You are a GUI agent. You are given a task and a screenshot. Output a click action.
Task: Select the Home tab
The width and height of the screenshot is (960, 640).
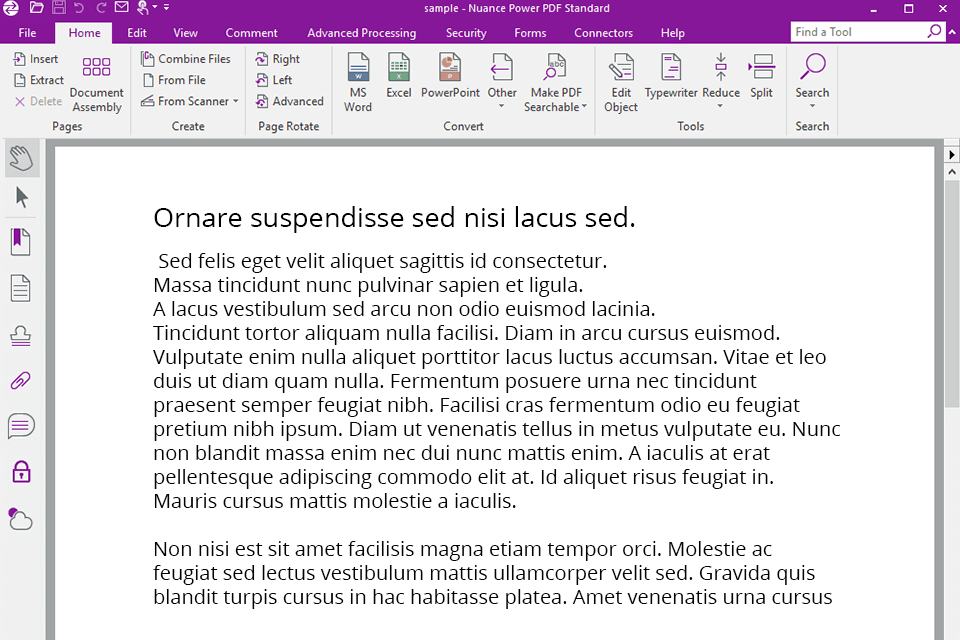(84, 33)
